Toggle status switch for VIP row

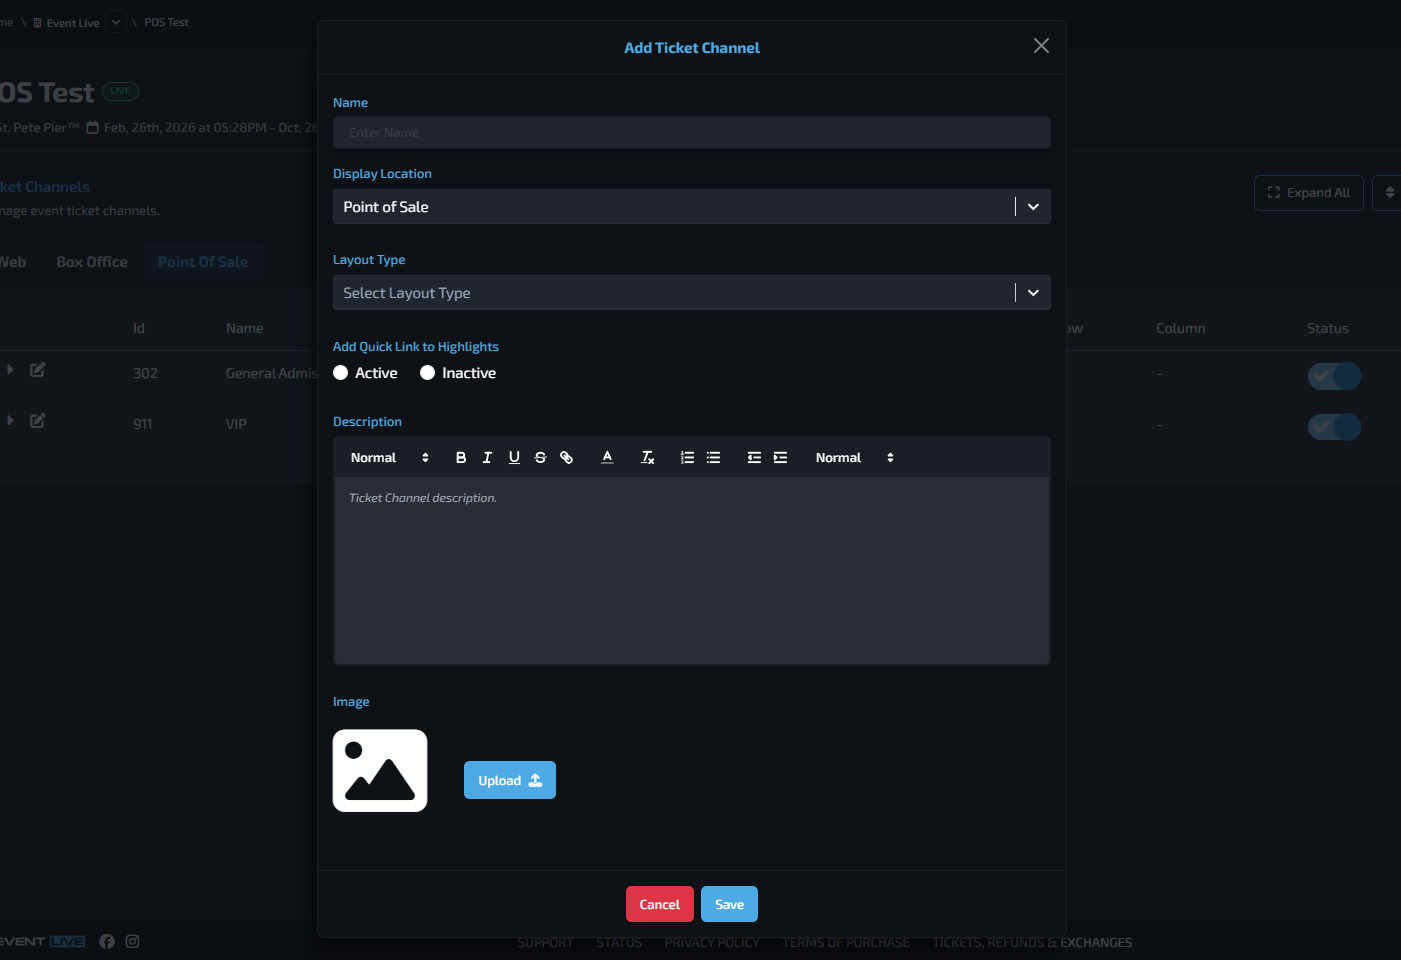tap(1334, 427)
